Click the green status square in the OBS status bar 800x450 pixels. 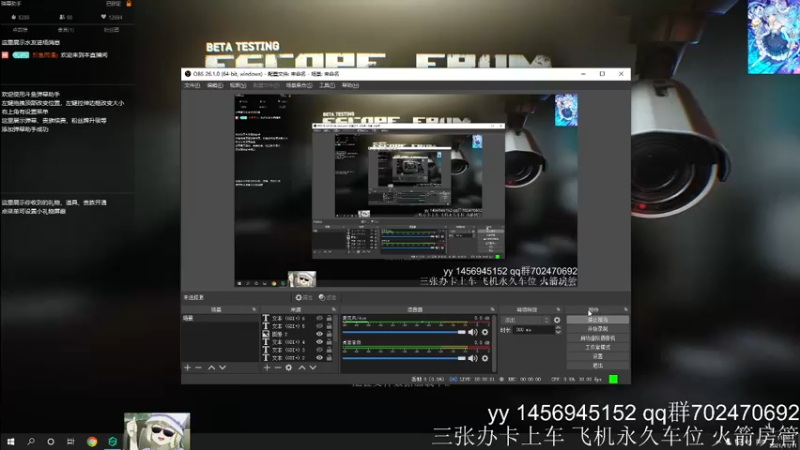tap(613, 379)
